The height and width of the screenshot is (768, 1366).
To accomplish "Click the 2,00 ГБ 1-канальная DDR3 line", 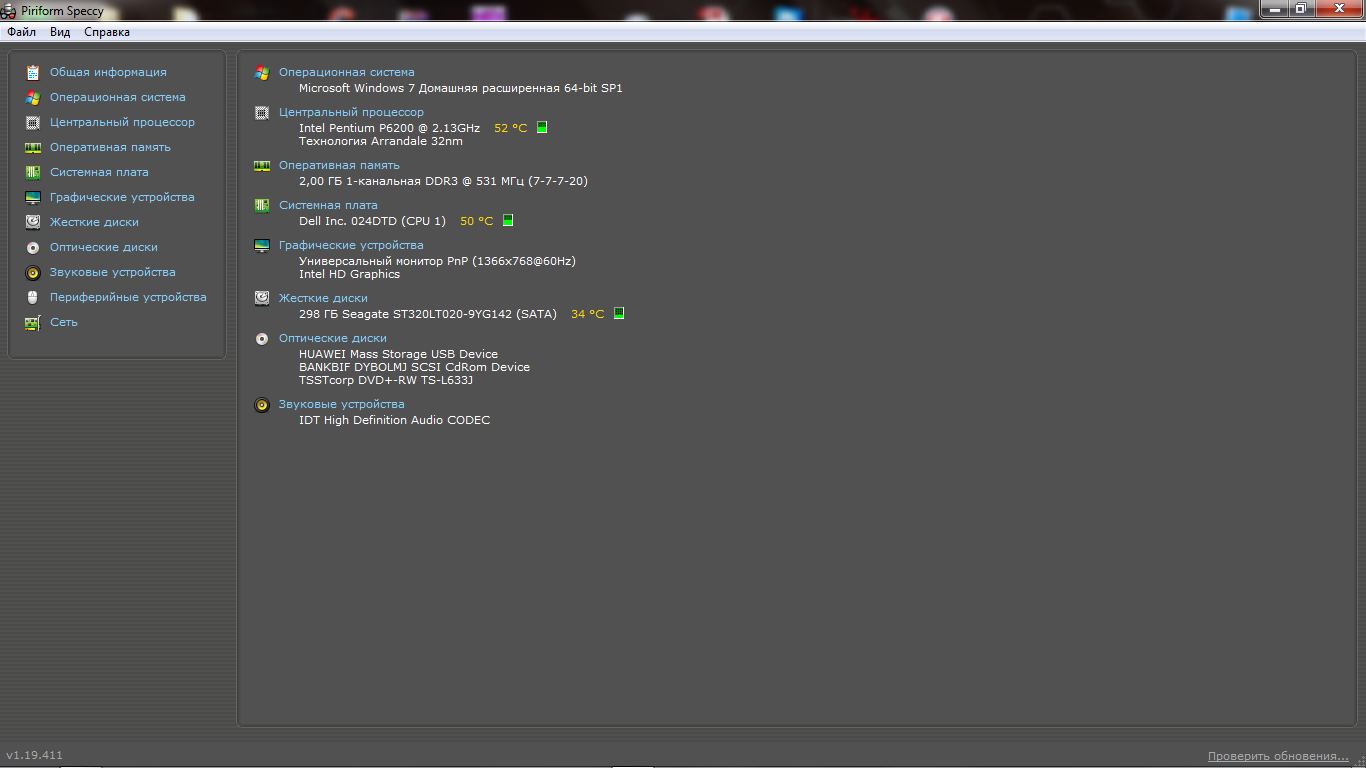I will [443, 181].
